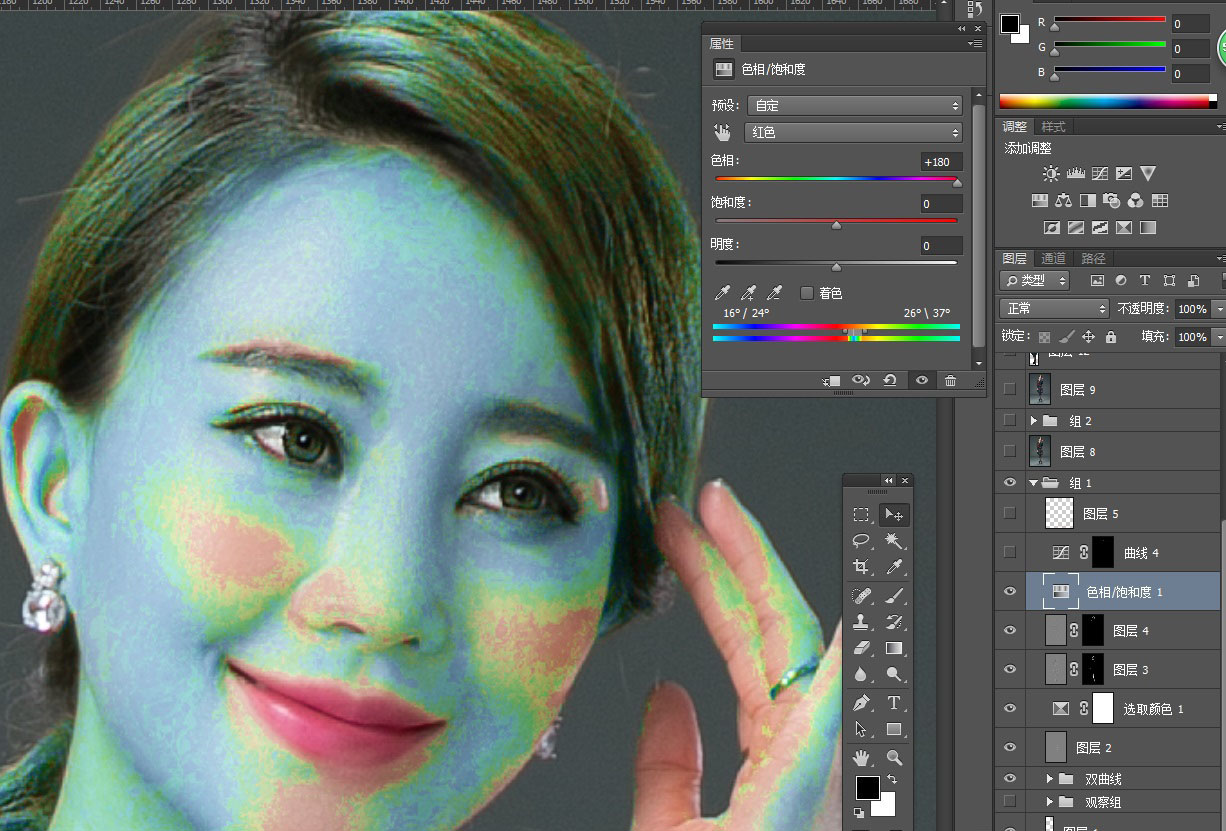Select the Crop tool
This screenshot has width=1226, height=831.
coord(860,568)
